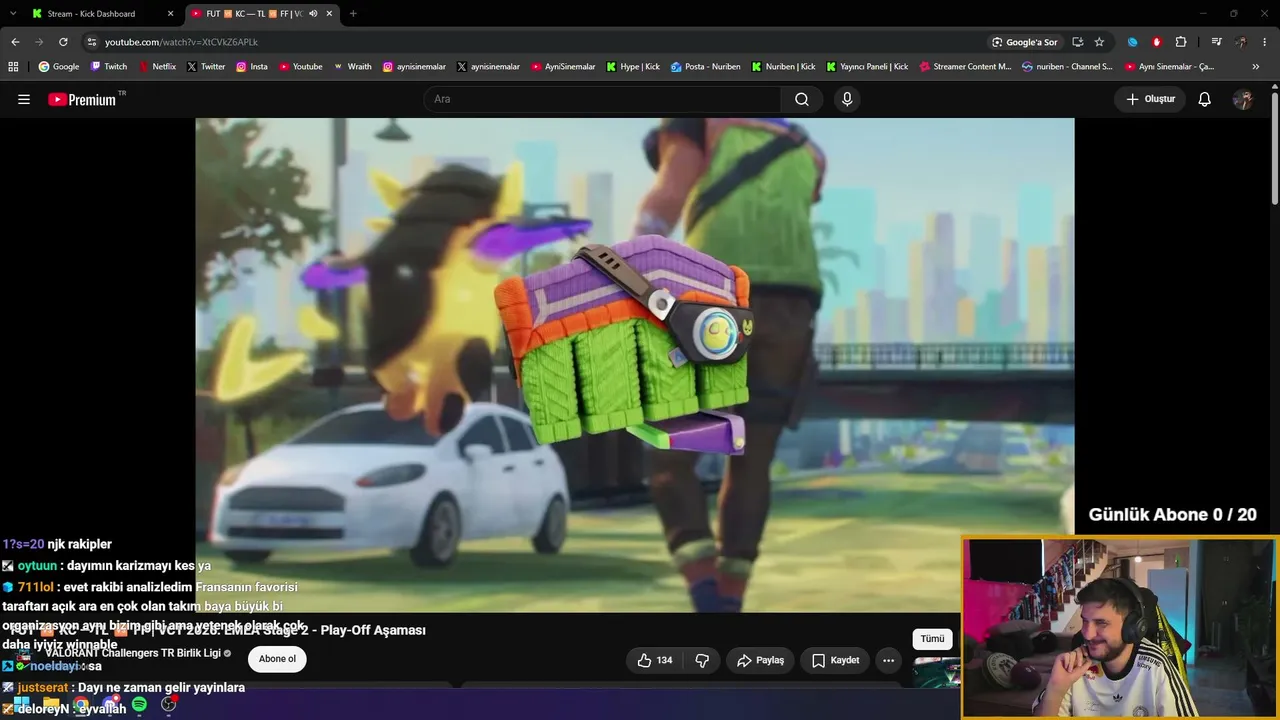The height and width of the screenshot is (720, 1280).
Task: Open the red hand blocker extension
Action: point(1157,42)
